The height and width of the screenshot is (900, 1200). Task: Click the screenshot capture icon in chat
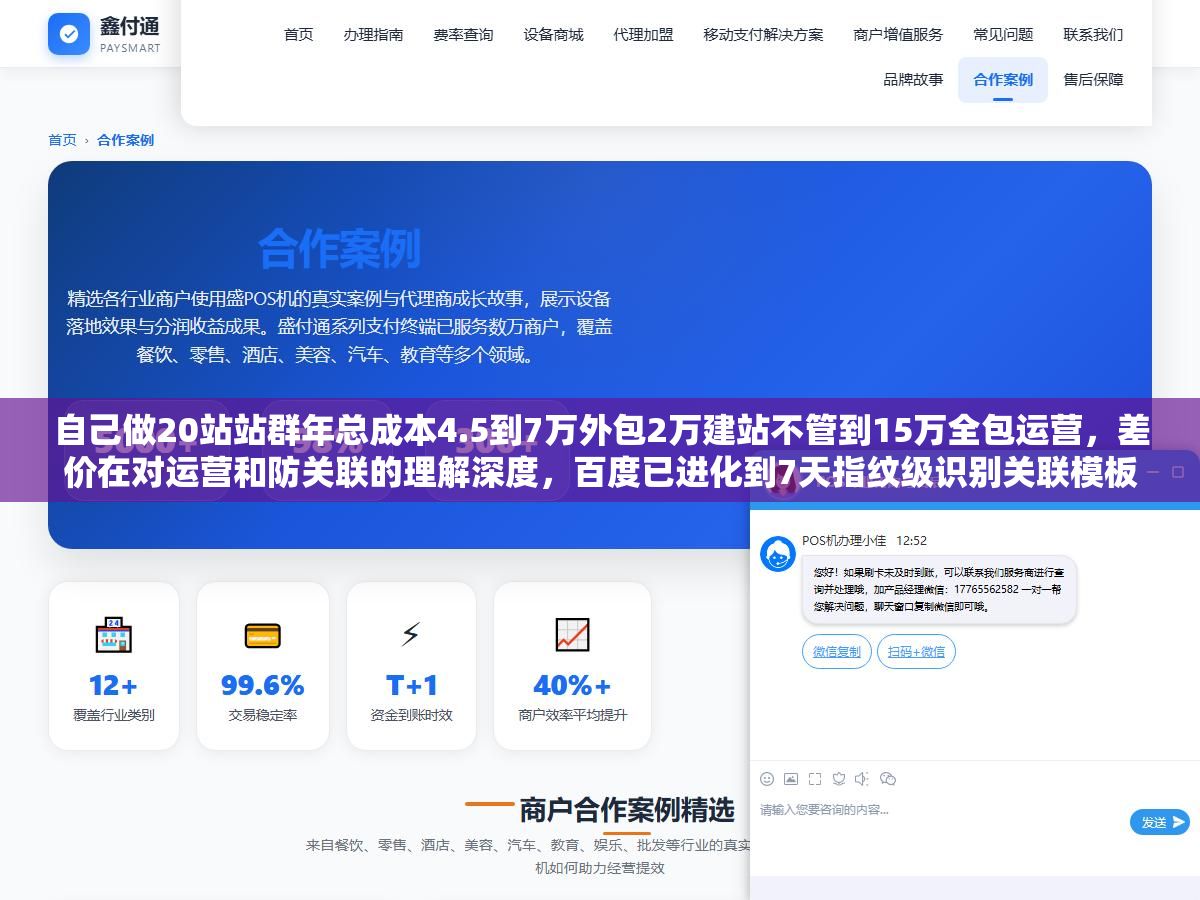(x=815, y=779)
